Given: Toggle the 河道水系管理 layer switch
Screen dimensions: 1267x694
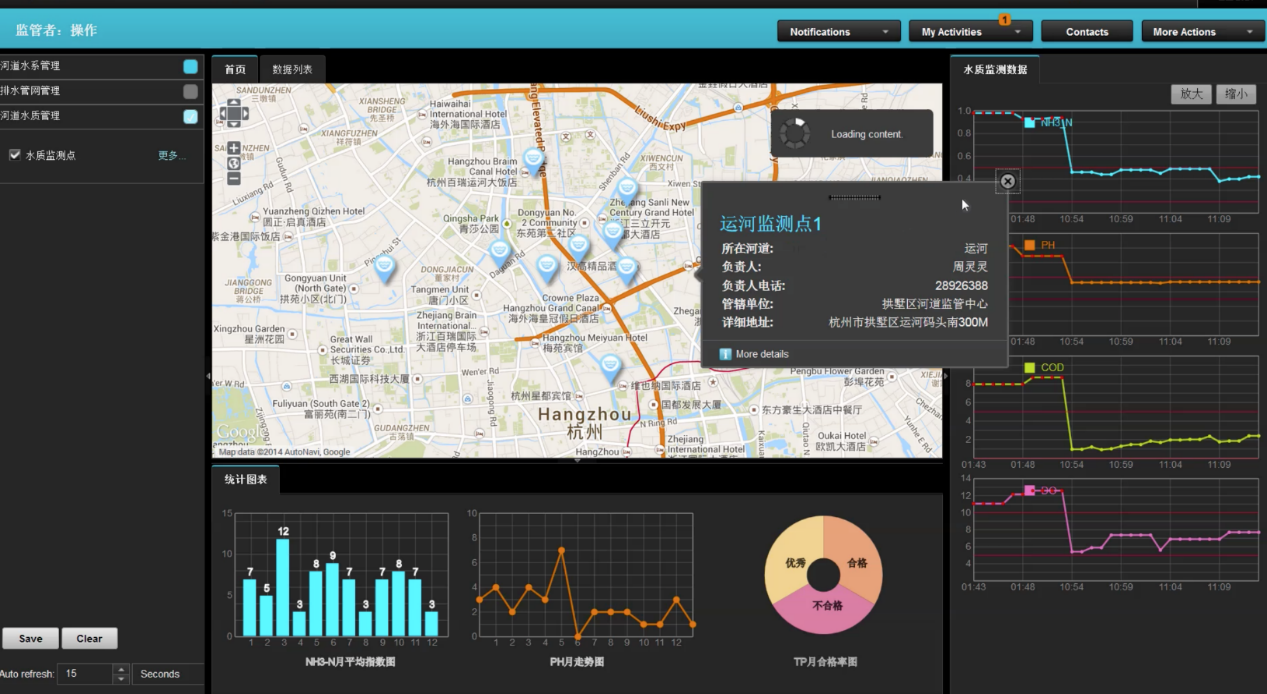Looking at the screenshot, I should coord(190,66).
